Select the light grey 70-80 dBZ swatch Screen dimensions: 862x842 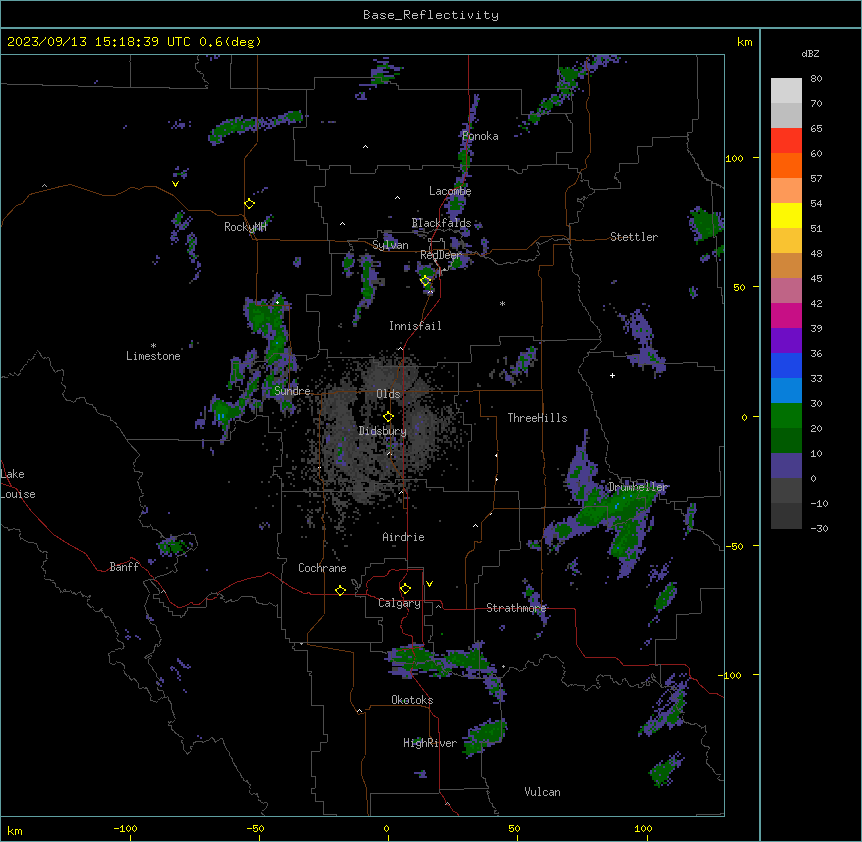tap(786, 91)
